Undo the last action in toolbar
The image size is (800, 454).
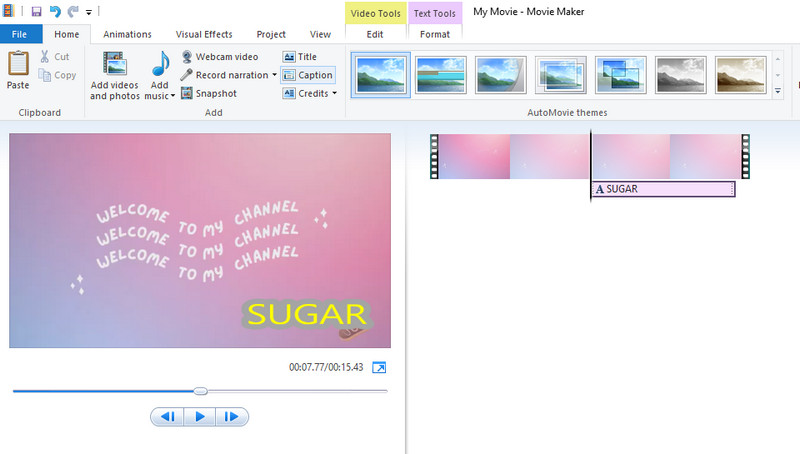point(55,11)
